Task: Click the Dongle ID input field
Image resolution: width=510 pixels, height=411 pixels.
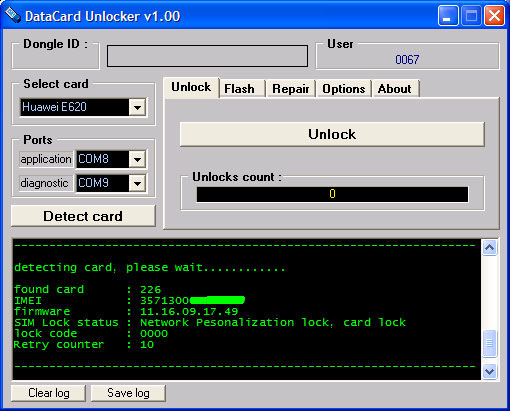Action: pyautogui.click(x=207, y=56)
